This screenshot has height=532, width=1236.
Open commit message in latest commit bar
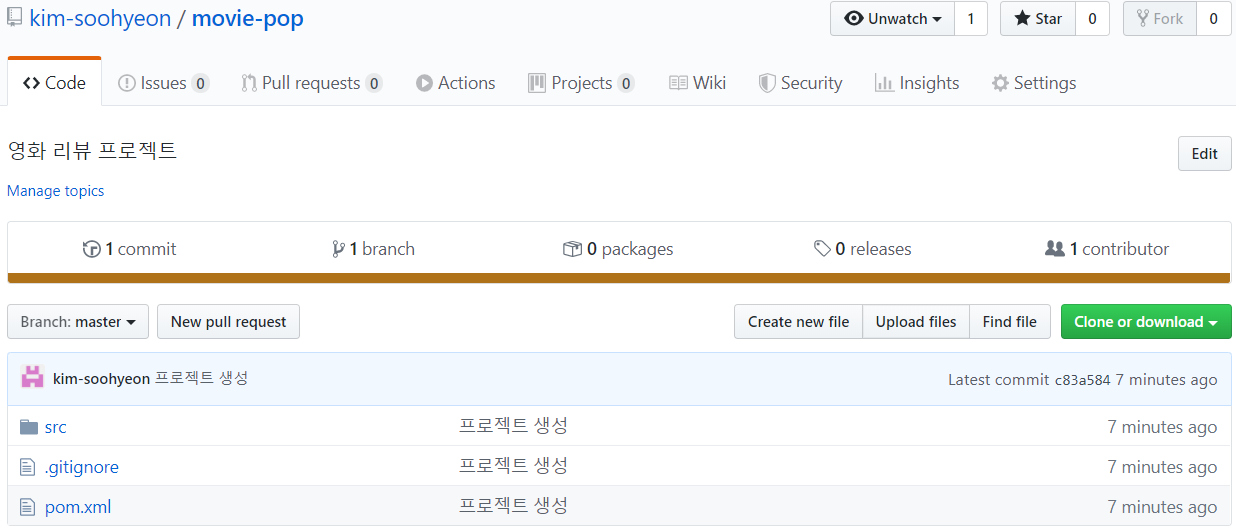pyautogui.click(x=201, y=378)
